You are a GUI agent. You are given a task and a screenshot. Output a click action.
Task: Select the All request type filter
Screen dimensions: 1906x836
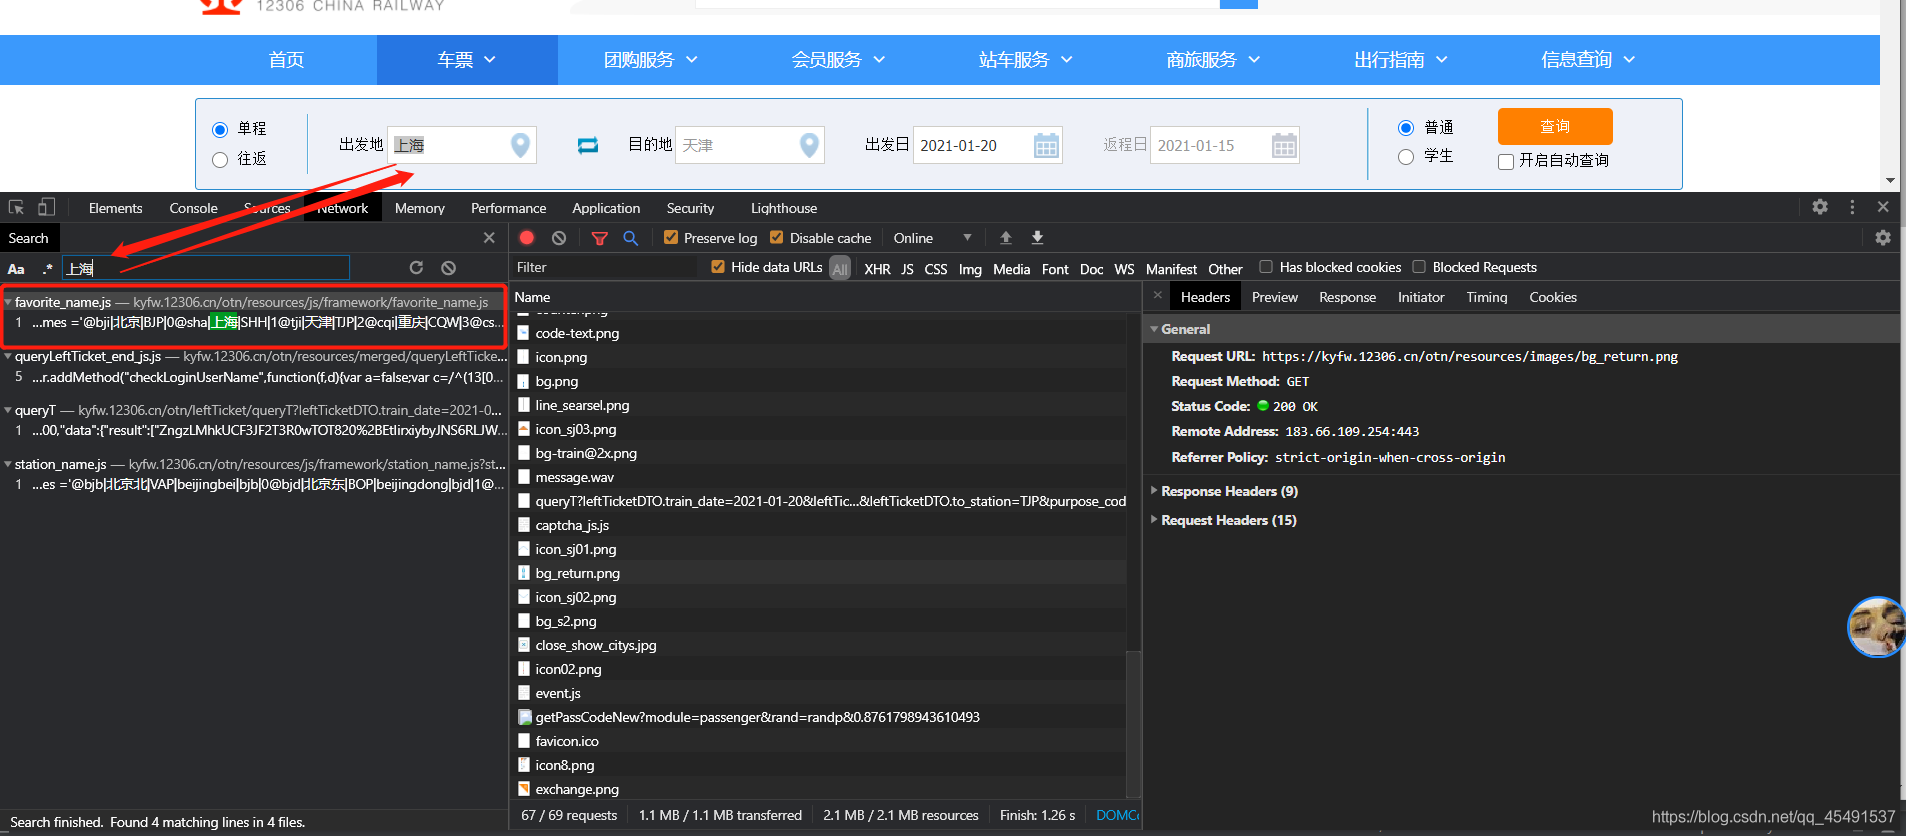tap(840, 269)
